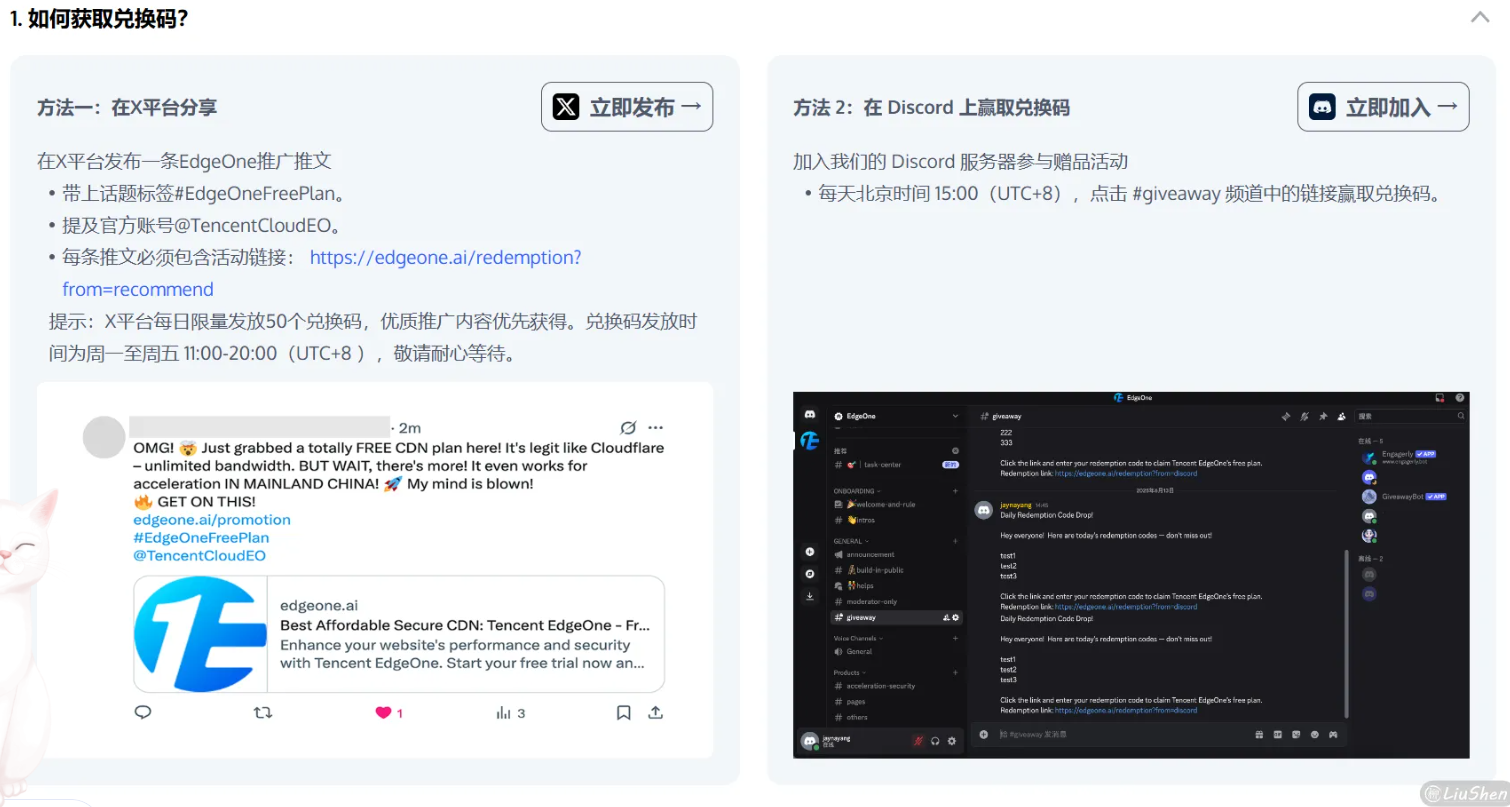Screen dimensions: 1510x807
Task: Click the pinned messages pin icon in Discord
Action: point(1323,416)
